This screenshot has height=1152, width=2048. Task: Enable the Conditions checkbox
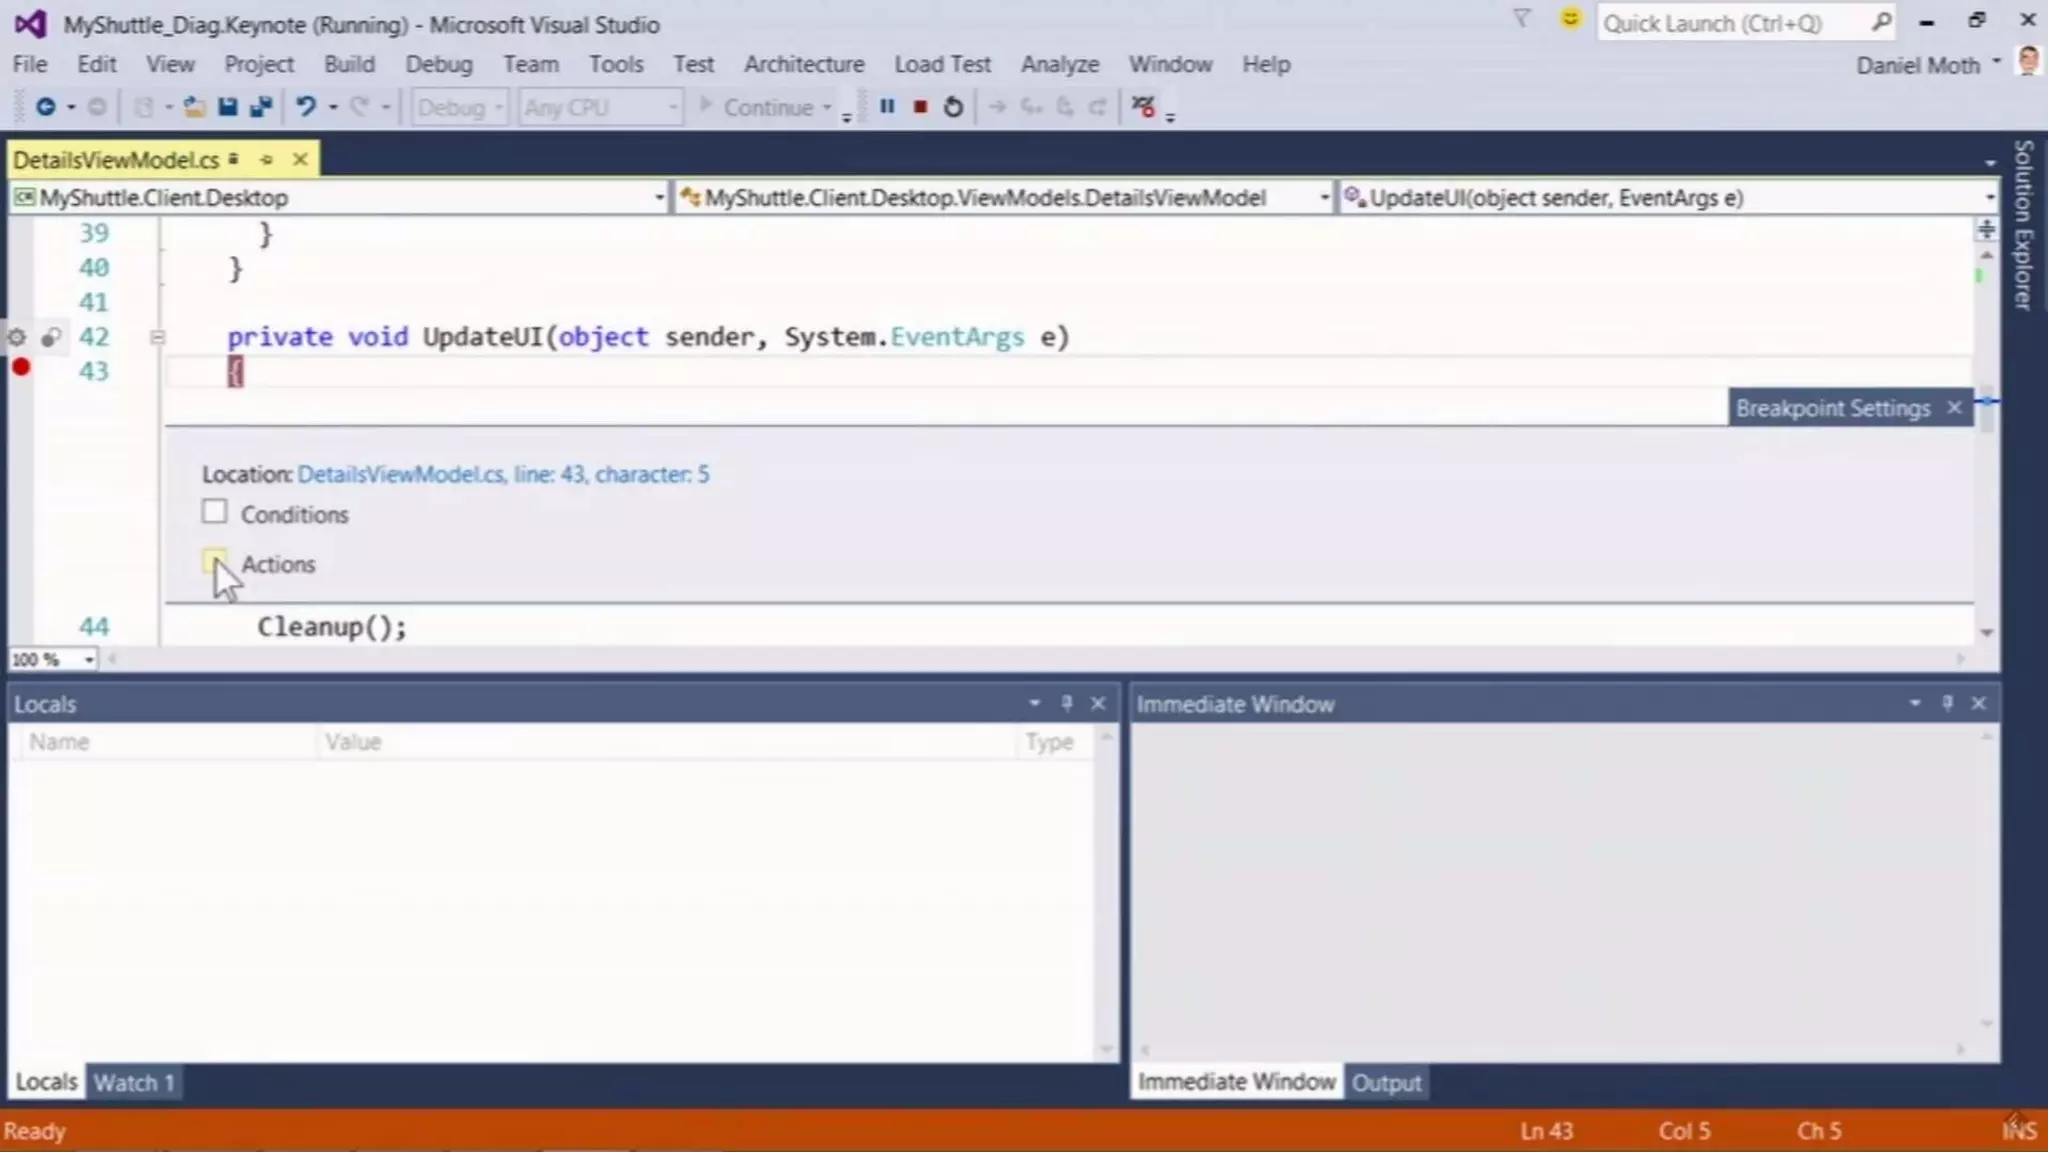point(214,512)
